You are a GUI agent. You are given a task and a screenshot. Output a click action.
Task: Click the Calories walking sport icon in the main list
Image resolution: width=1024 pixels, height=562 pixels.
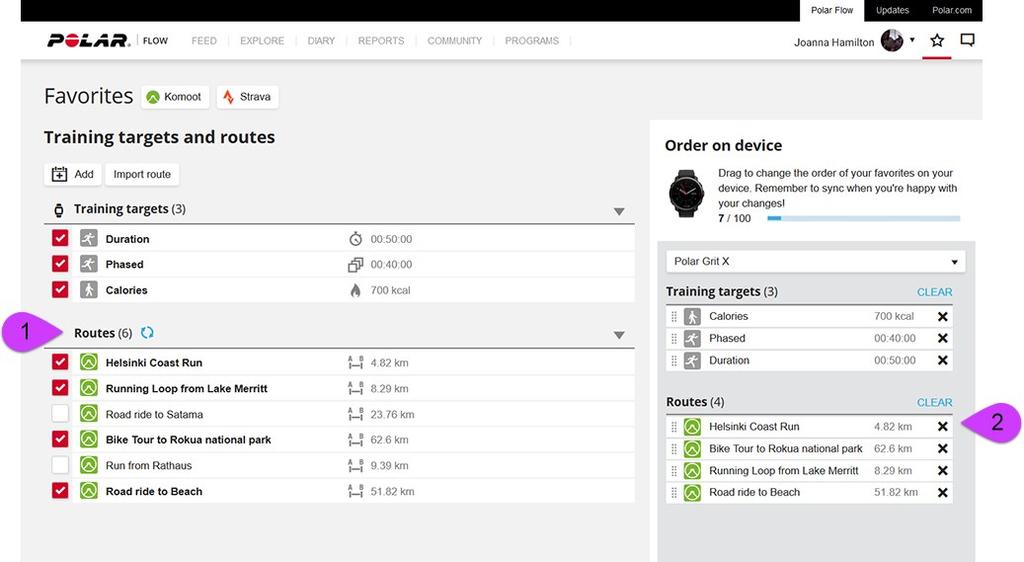[x=89, y=289]
